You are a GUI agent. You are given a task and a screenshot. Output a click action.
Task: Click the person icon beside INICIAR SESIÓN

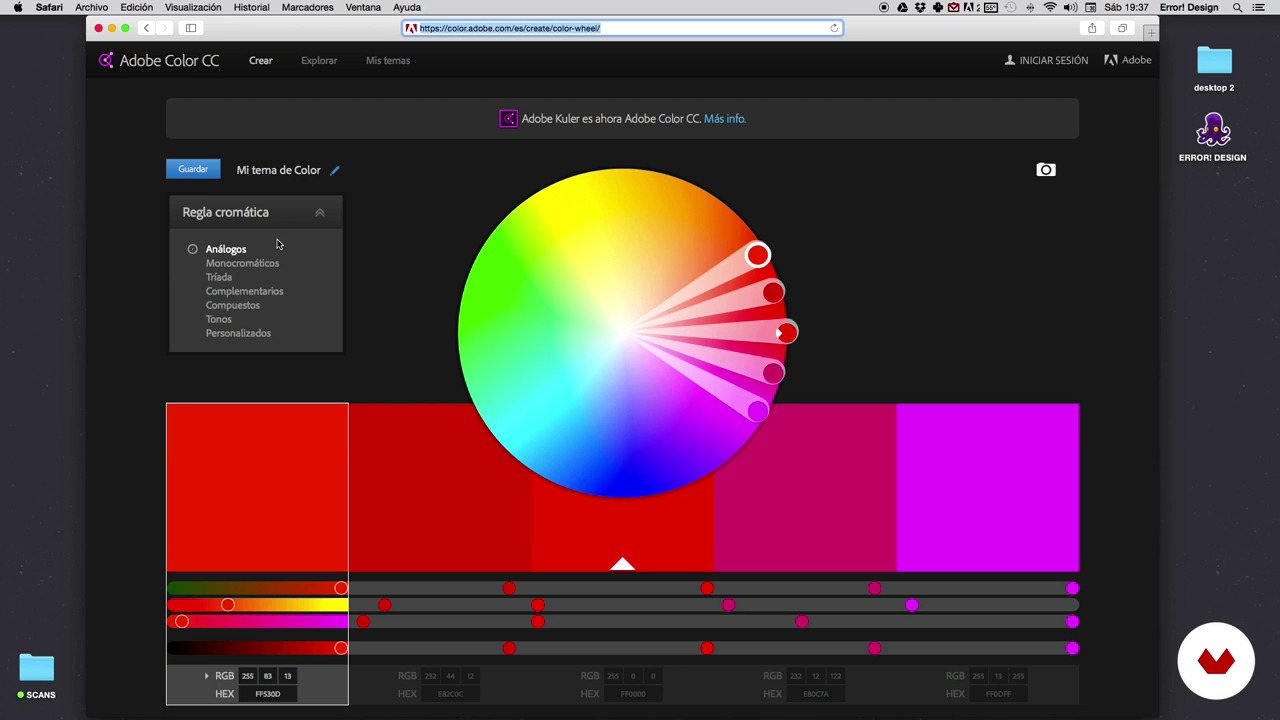(1010, 60)
